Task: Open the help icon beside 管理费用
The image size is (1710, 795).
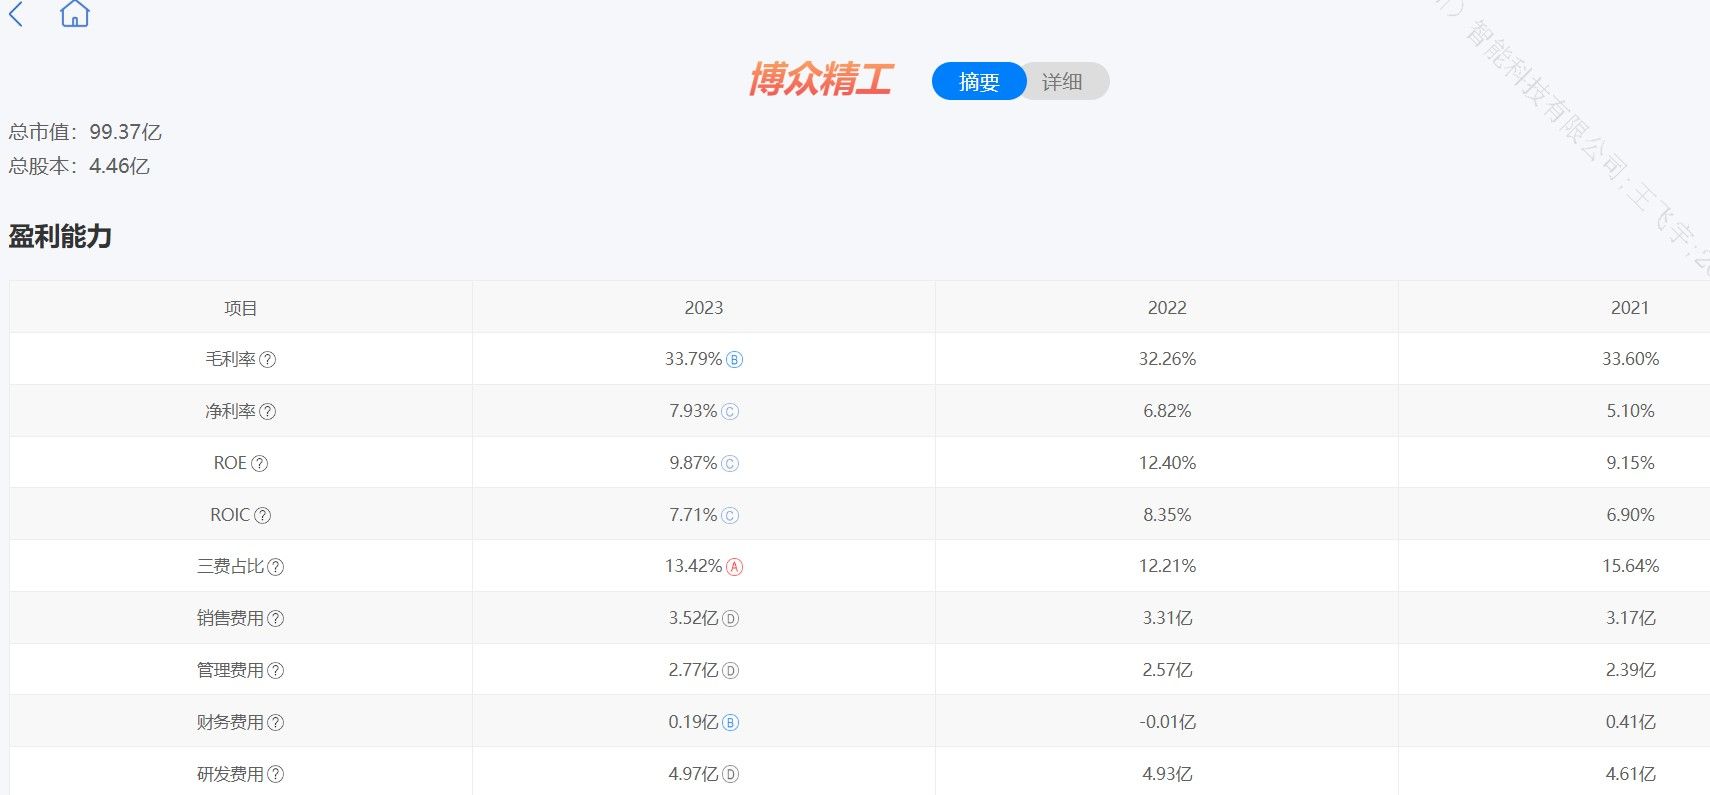Action: [x=276, y=671]
